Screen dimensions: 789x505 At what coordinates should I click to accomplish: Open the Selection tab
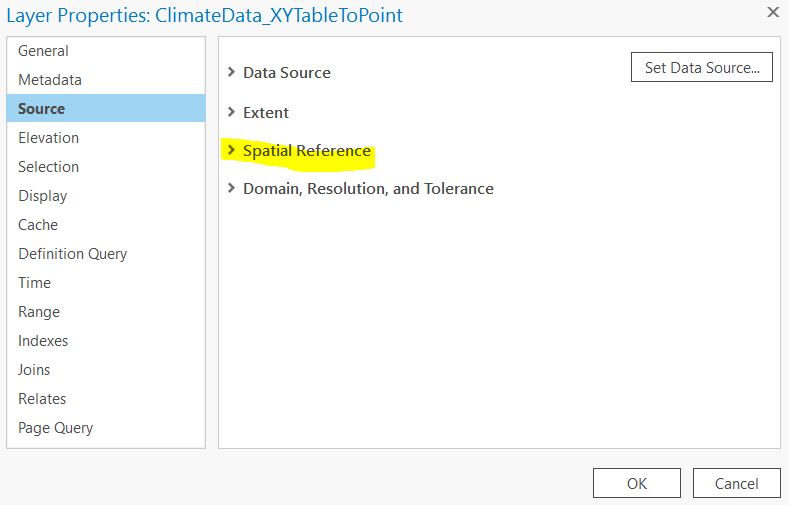pos(48,167)
